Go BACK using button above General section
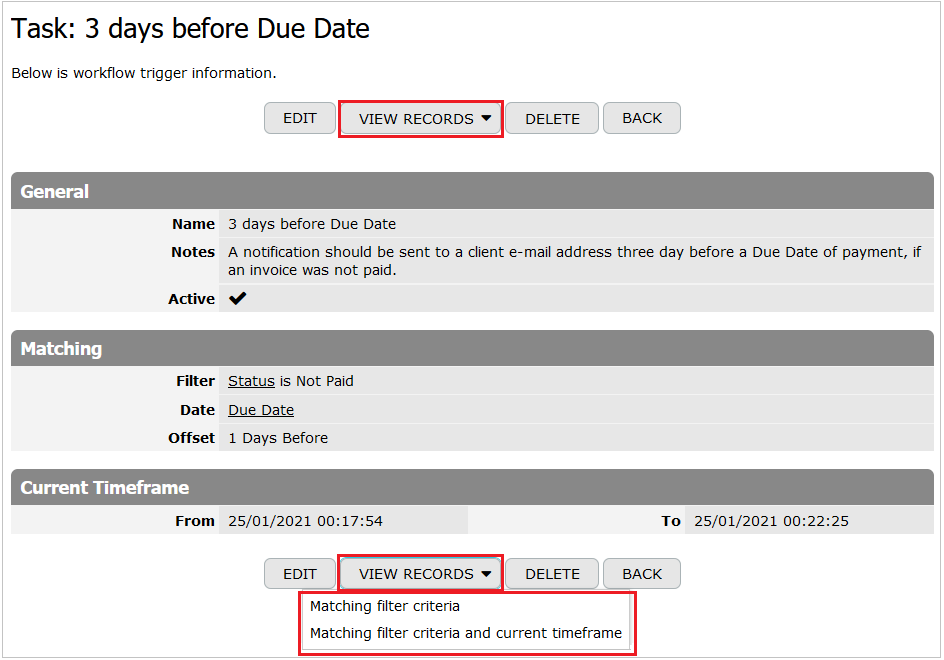 point(642,118)
